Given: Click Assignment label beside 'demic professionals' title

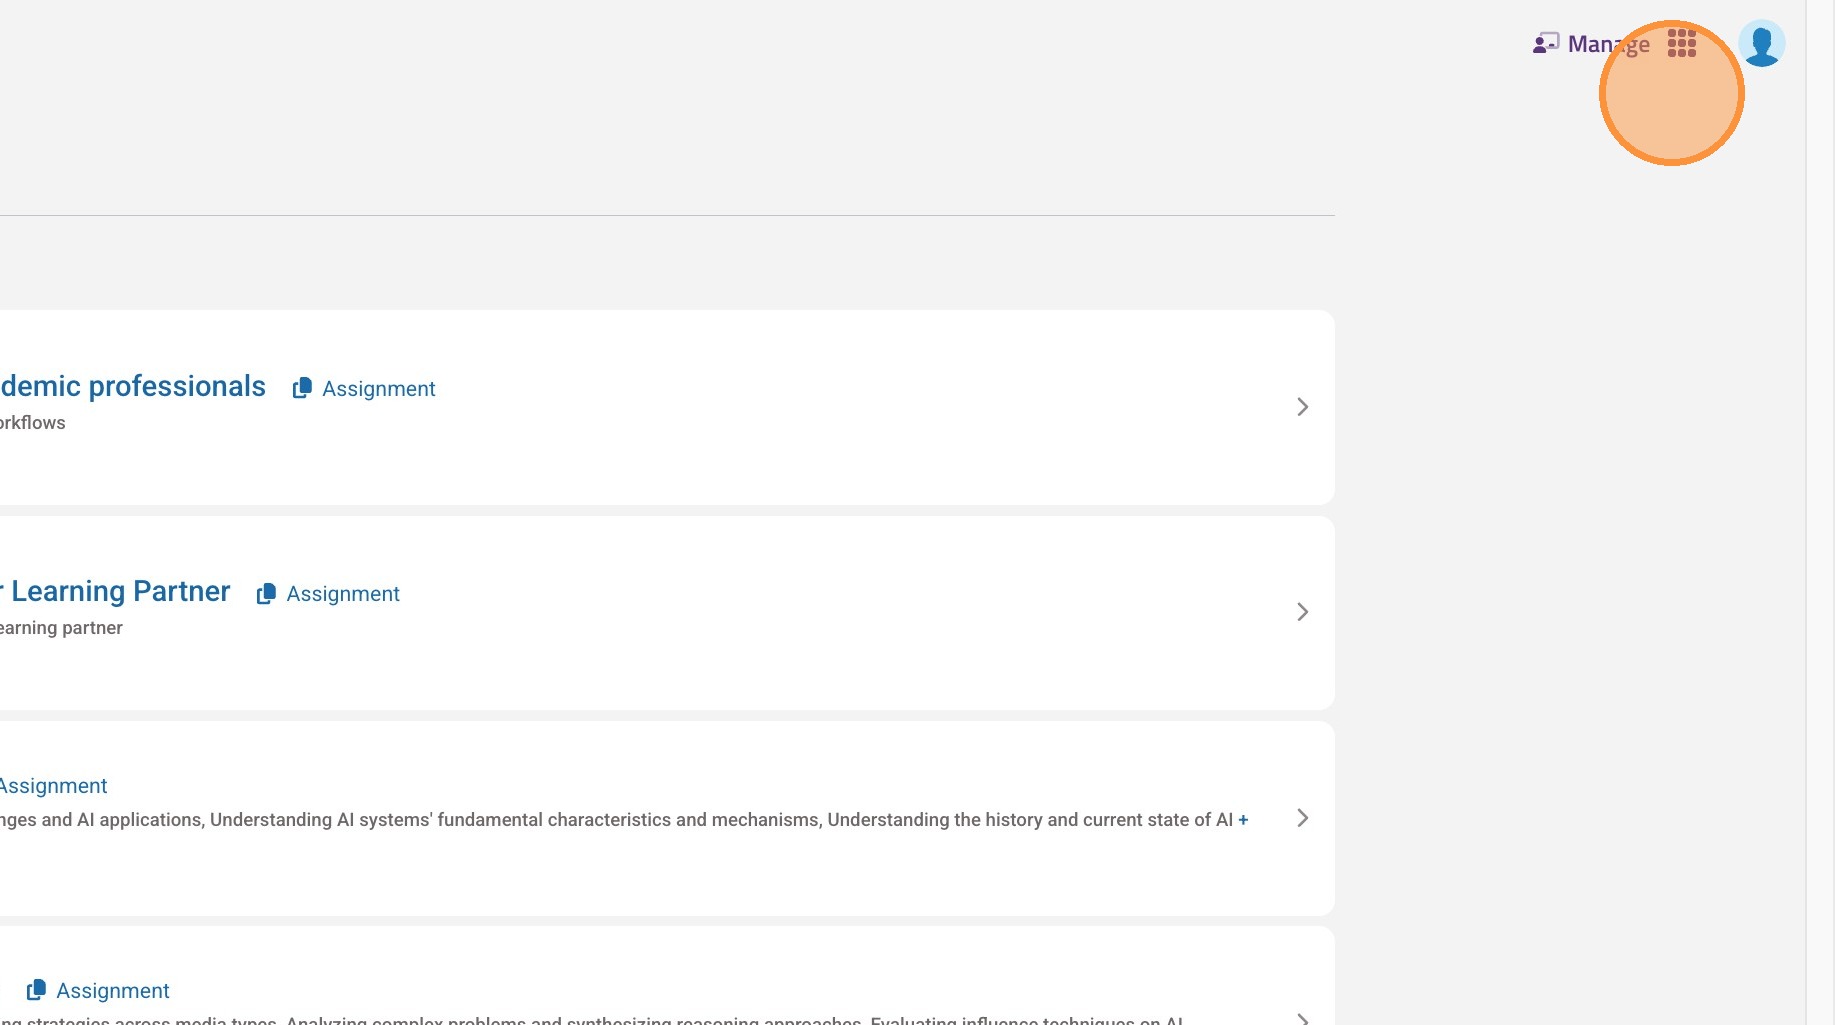Looking at the screenshot, I should pos(378,389).
